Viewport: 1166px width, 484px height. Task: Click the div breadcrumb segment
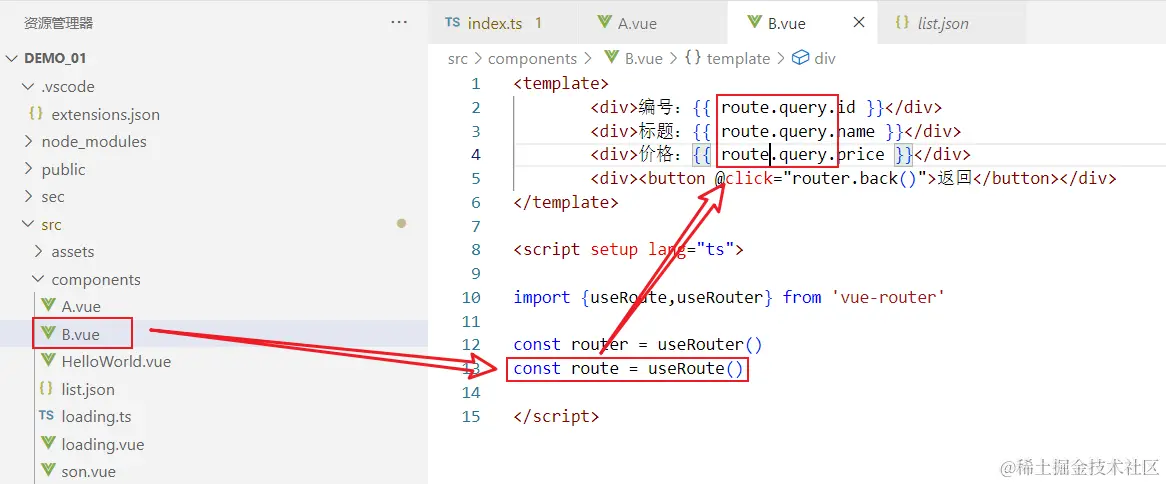825,59
